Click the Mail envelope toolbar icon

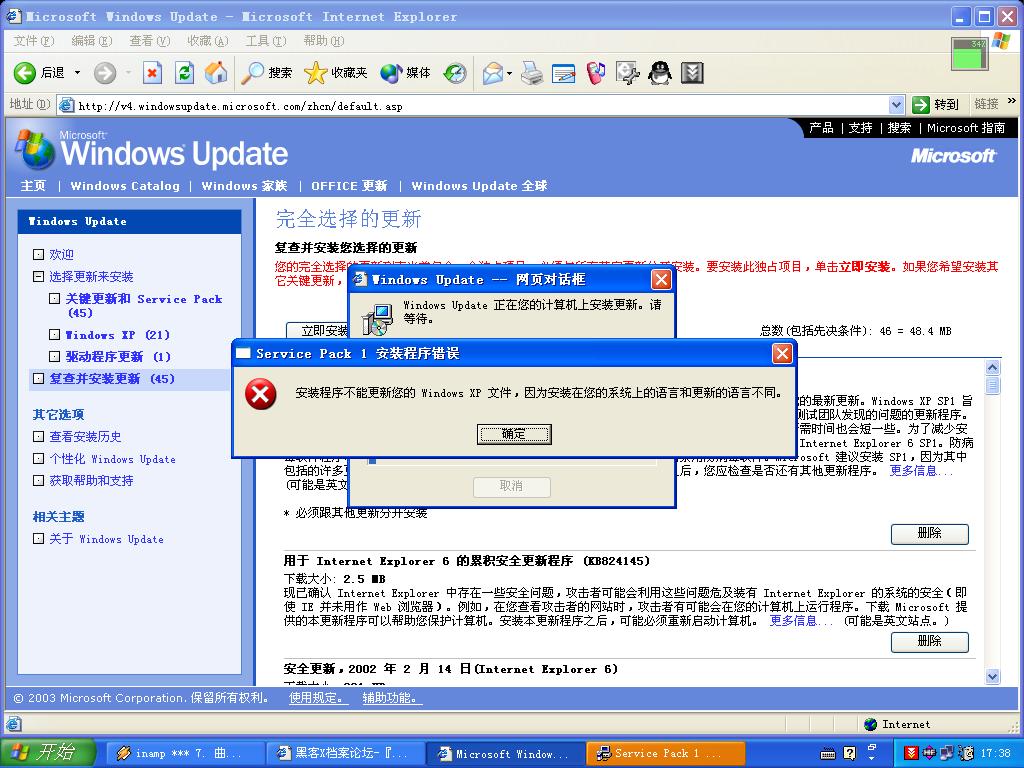point(493,72)
